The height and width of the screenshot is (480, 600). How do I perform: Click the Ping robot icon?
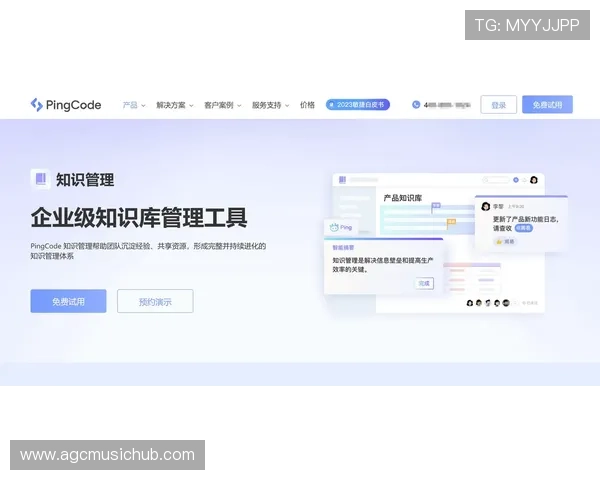click(334, 227)
